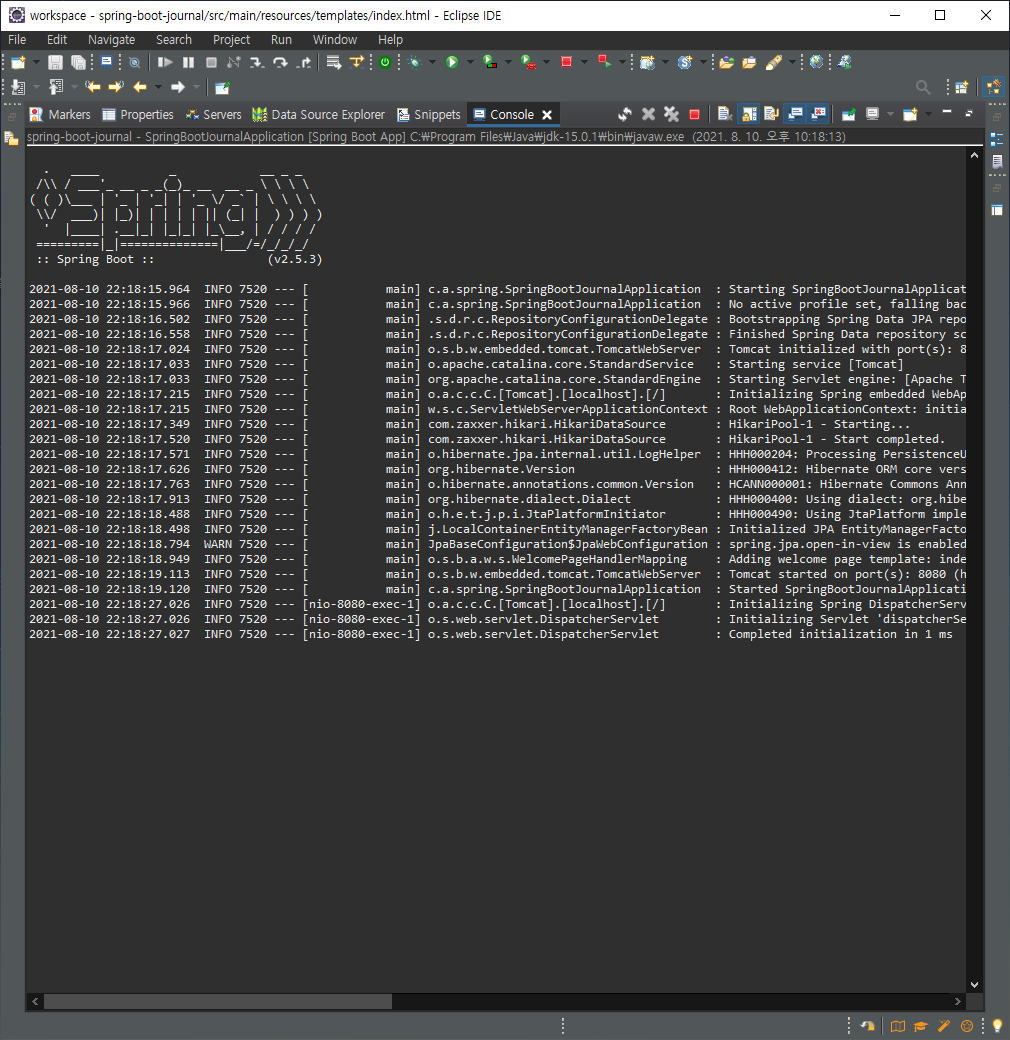The height and width of the screenshot is (1040, 1010).
Task: Open dropdown beside the Open Task pencil icon
Action: (x=792, y=62)
